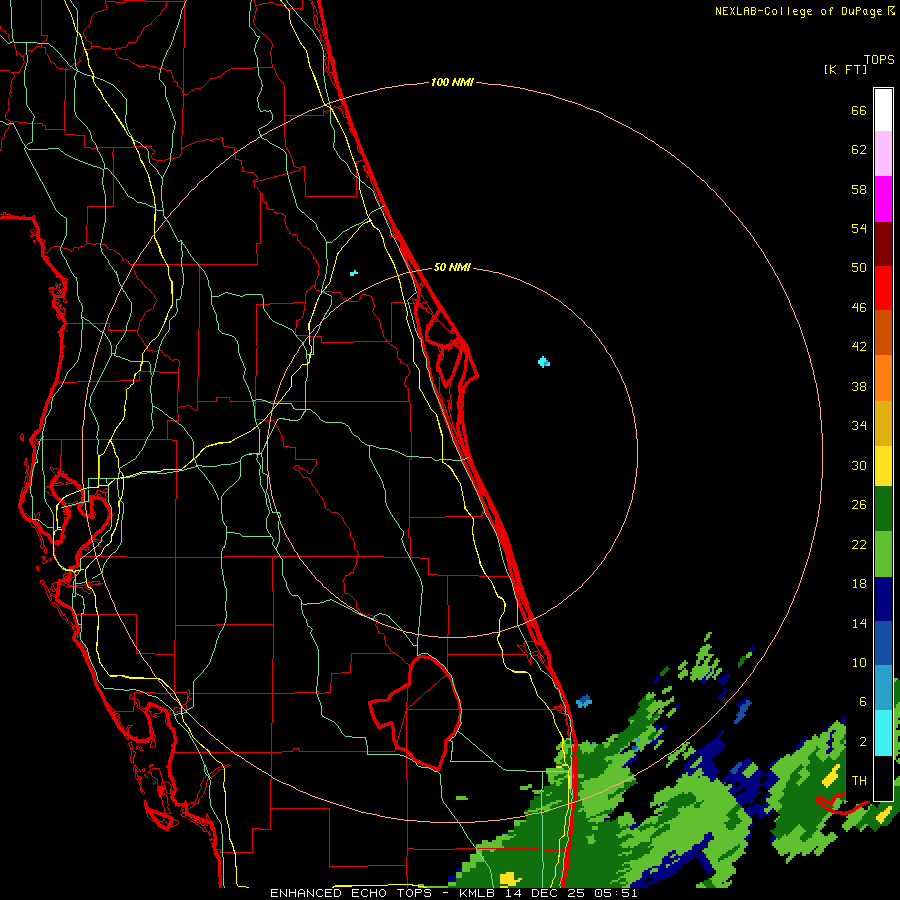Click the '34' legend value

pos(859,426)
